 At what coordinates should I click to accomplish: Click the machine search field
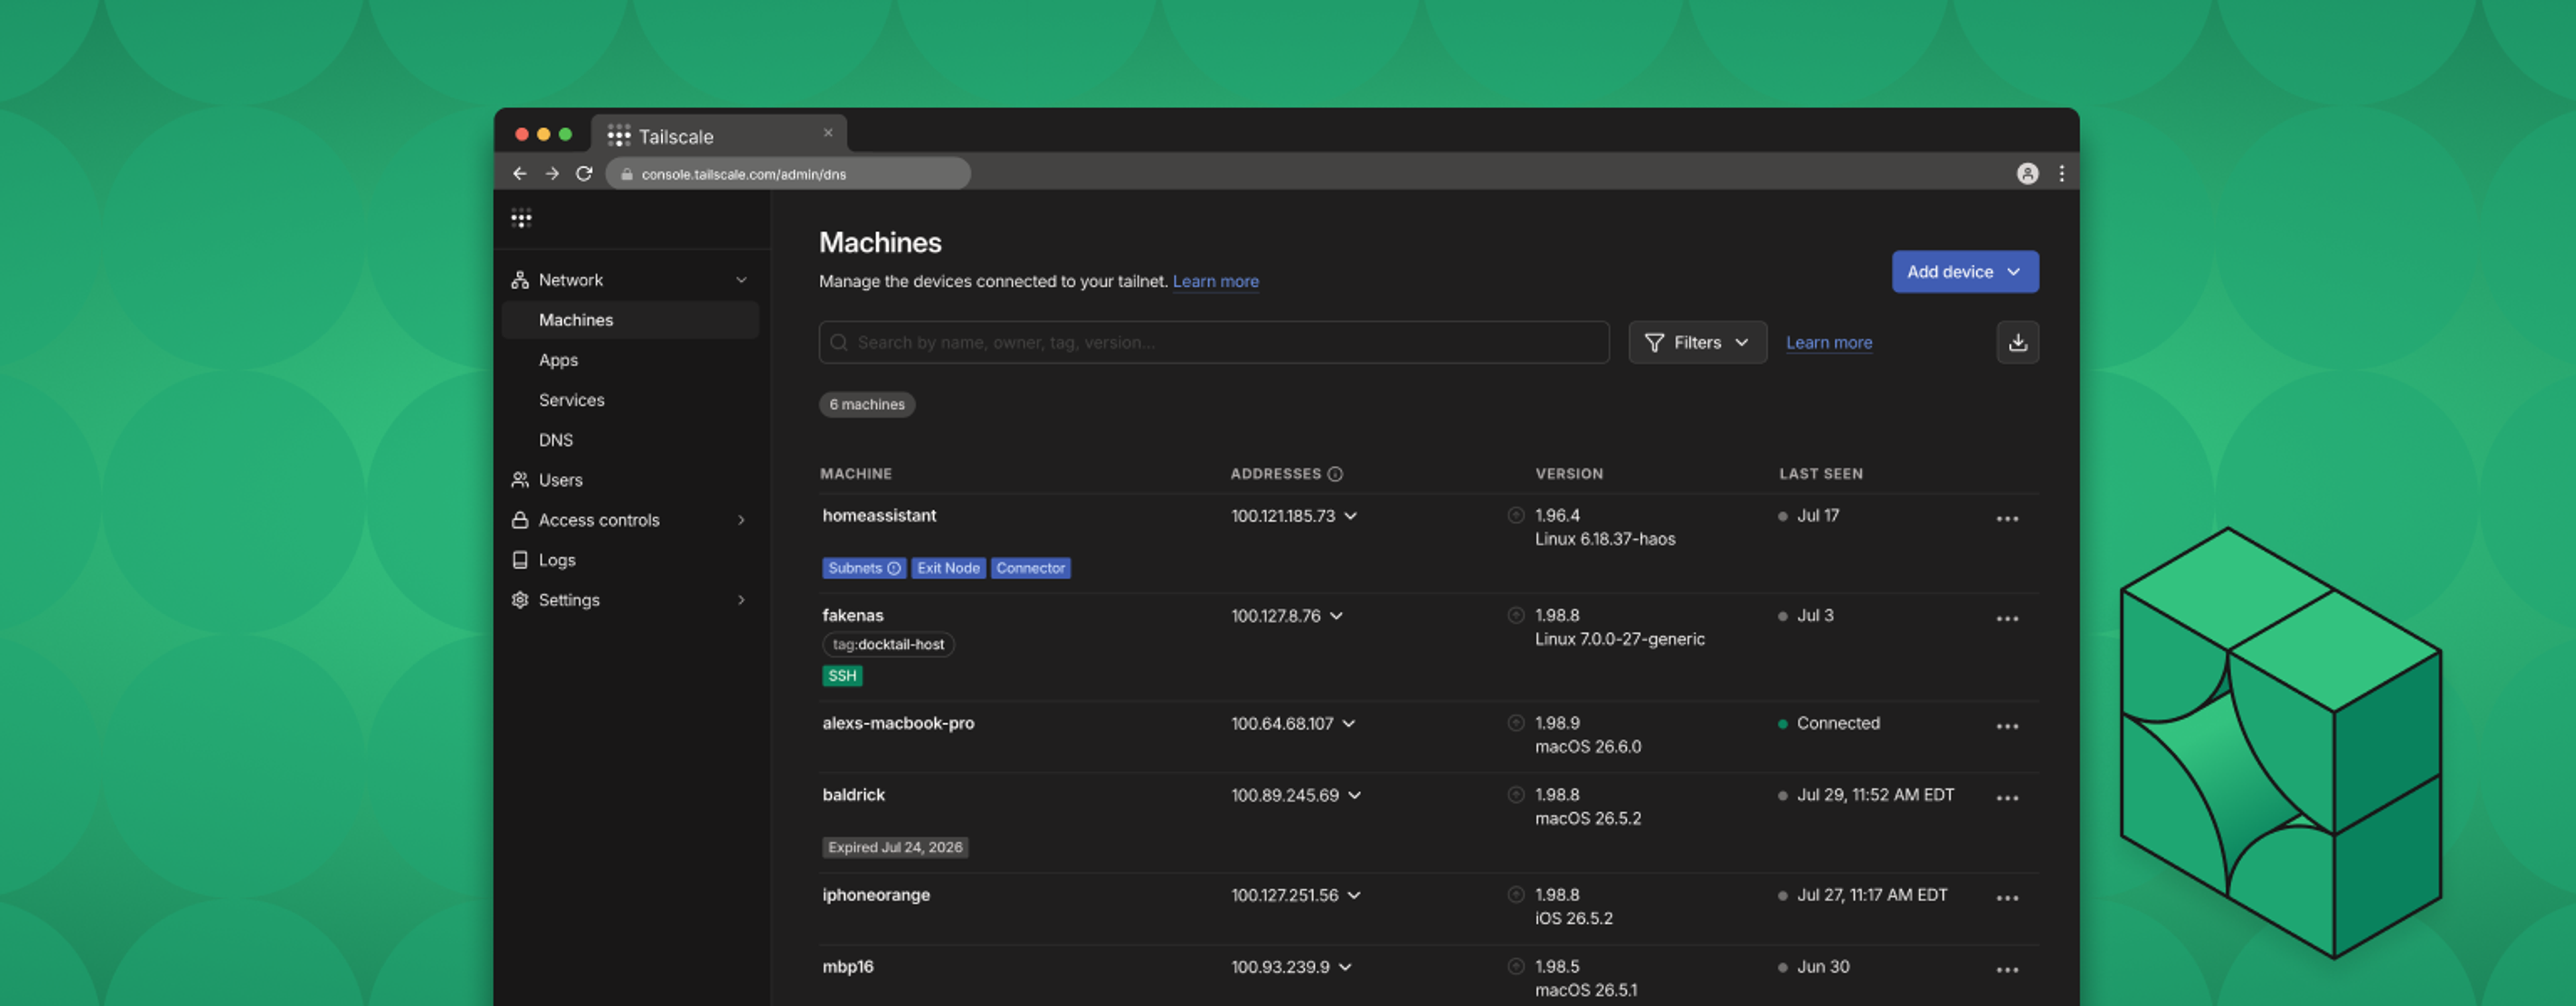coord(1213,342)
